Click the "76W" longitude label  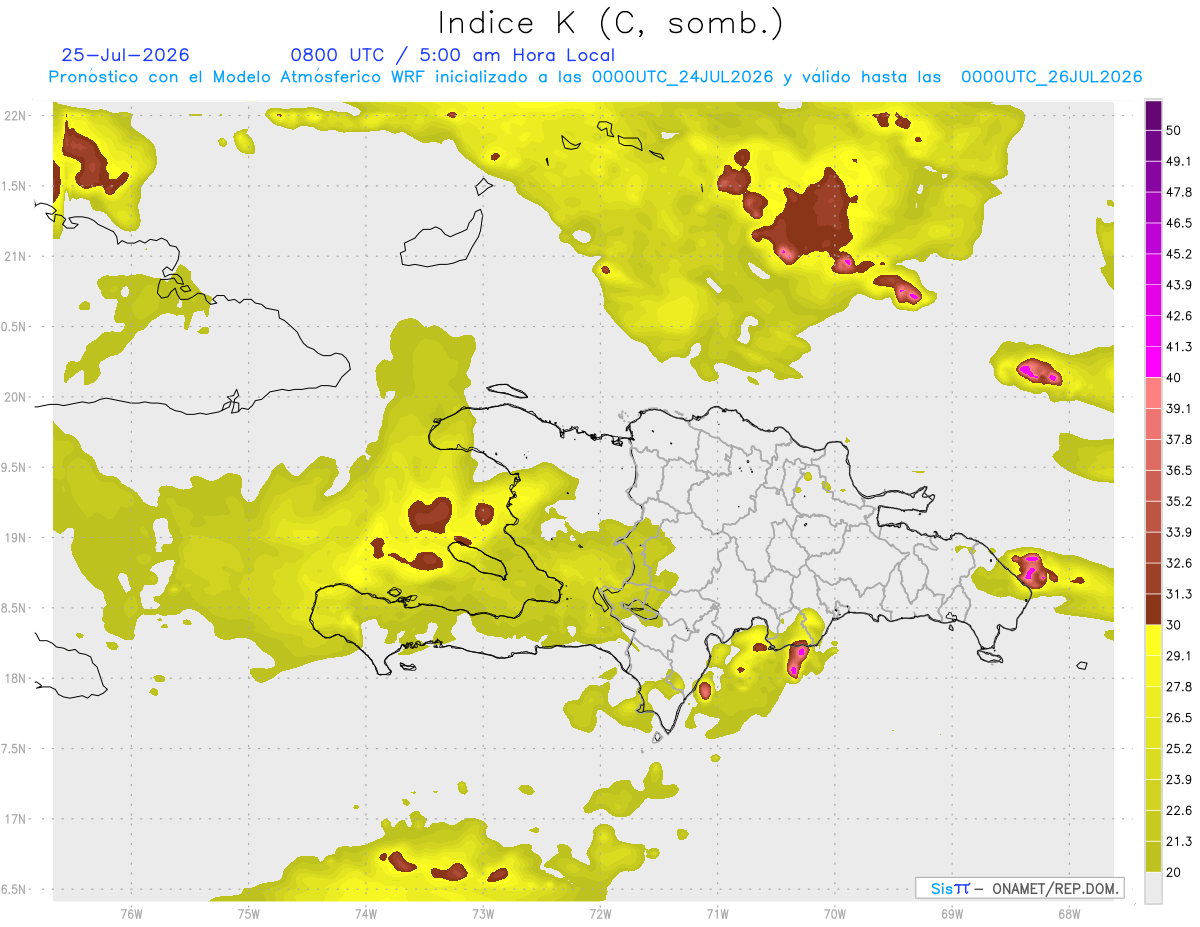click(x=131, y=913)
